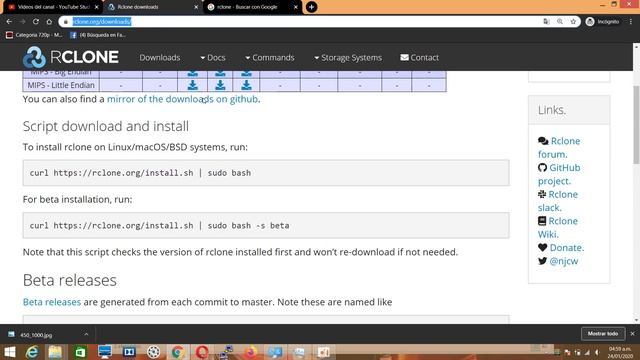Viewport: 640px width, 360px height.
Task: Open the Facebook Búsqueda bookmark
Action: 98,35
